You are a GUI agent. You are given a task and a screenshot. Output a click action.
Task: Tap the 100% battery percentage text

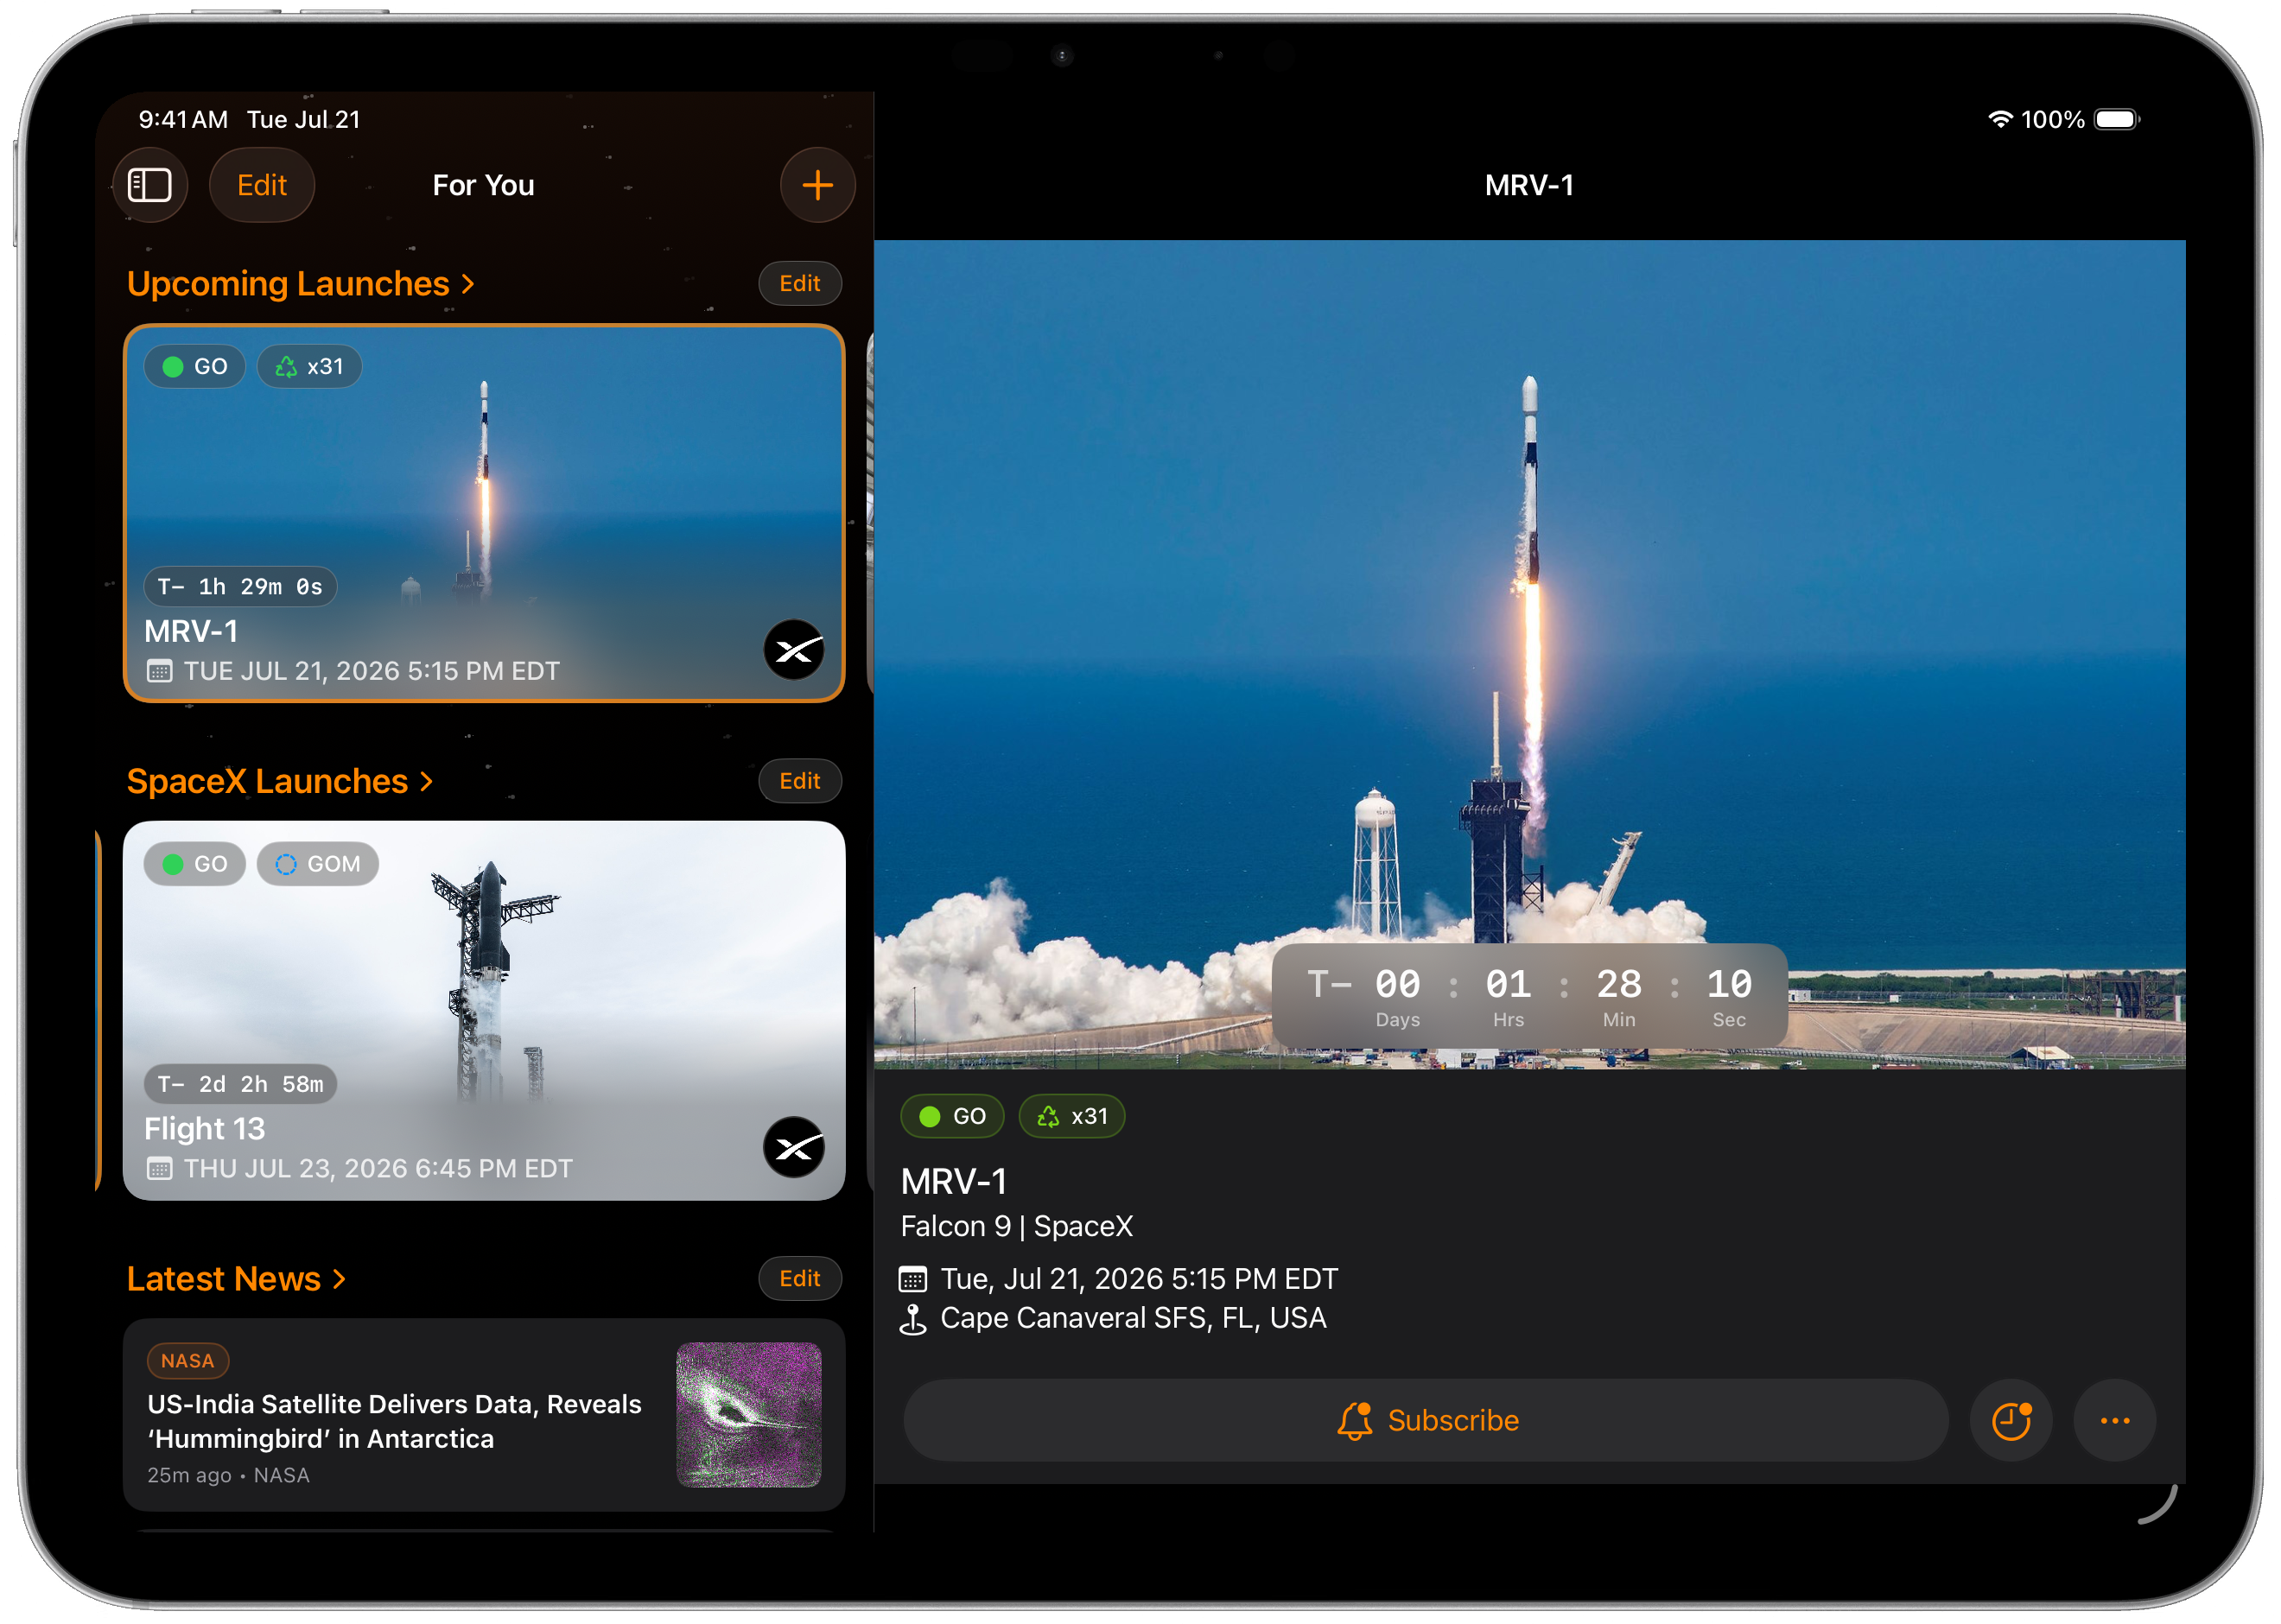[x=2052, y=119]
